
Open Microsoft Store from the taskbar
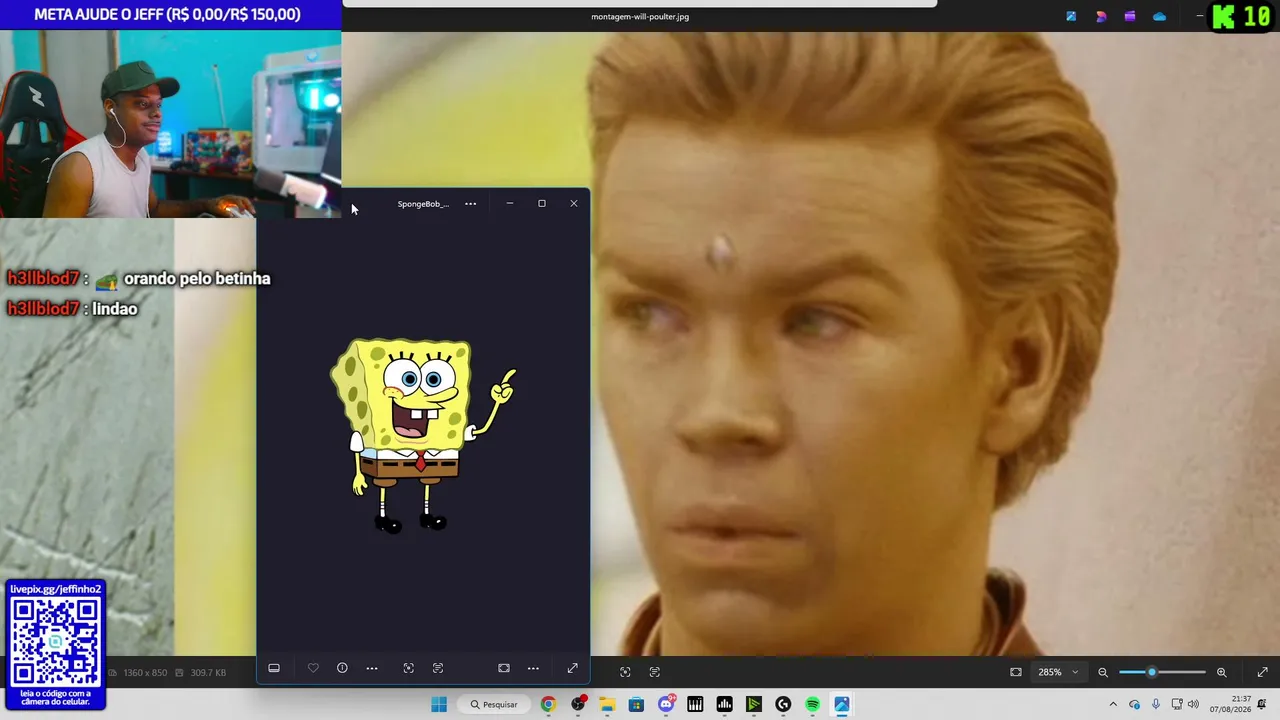[x=636, y=704]
